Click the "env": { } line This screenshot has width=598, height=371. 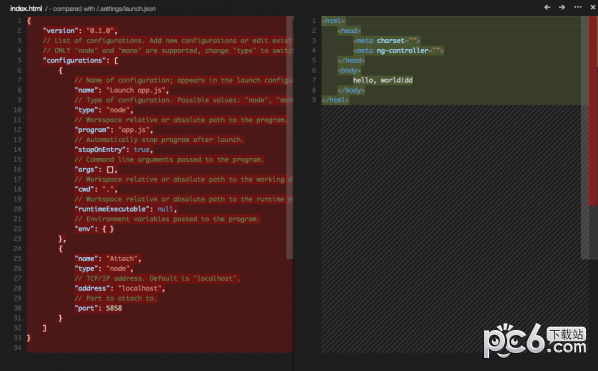pyautogui.click(x=94, y=229)
